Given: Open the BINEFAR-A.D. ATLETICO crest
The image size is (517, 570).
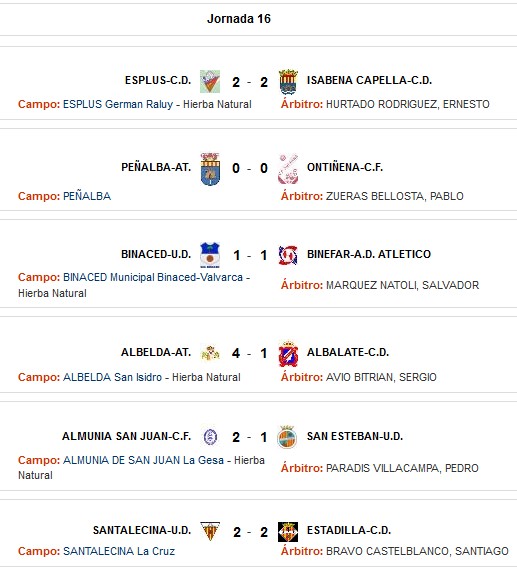Looking at the screenshot, I should [x=288, y=255].
